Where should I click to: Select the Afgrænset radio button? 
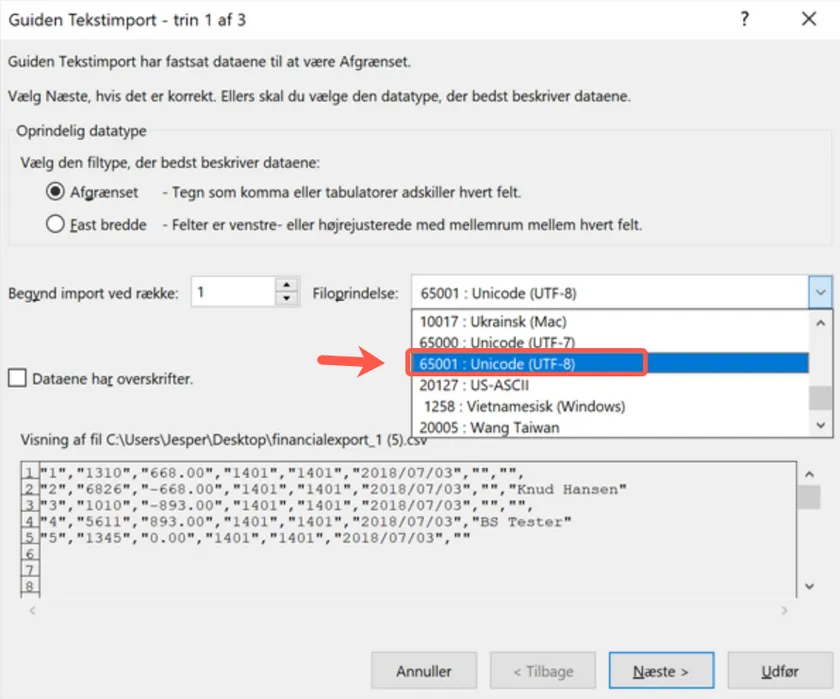point(56,192)
